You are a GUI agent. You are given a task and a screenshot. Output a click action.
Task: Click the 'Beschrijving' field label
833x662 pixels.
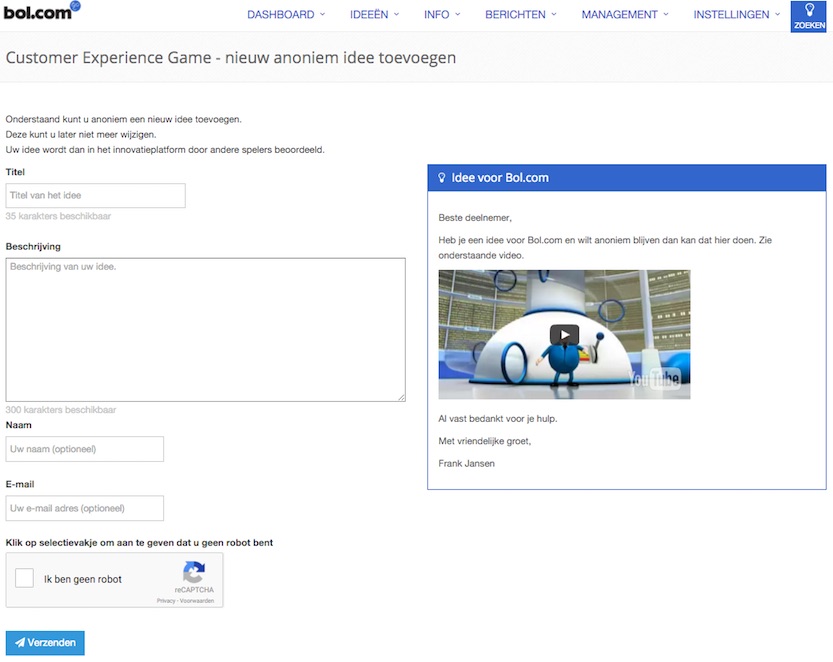tap(33, 247)
